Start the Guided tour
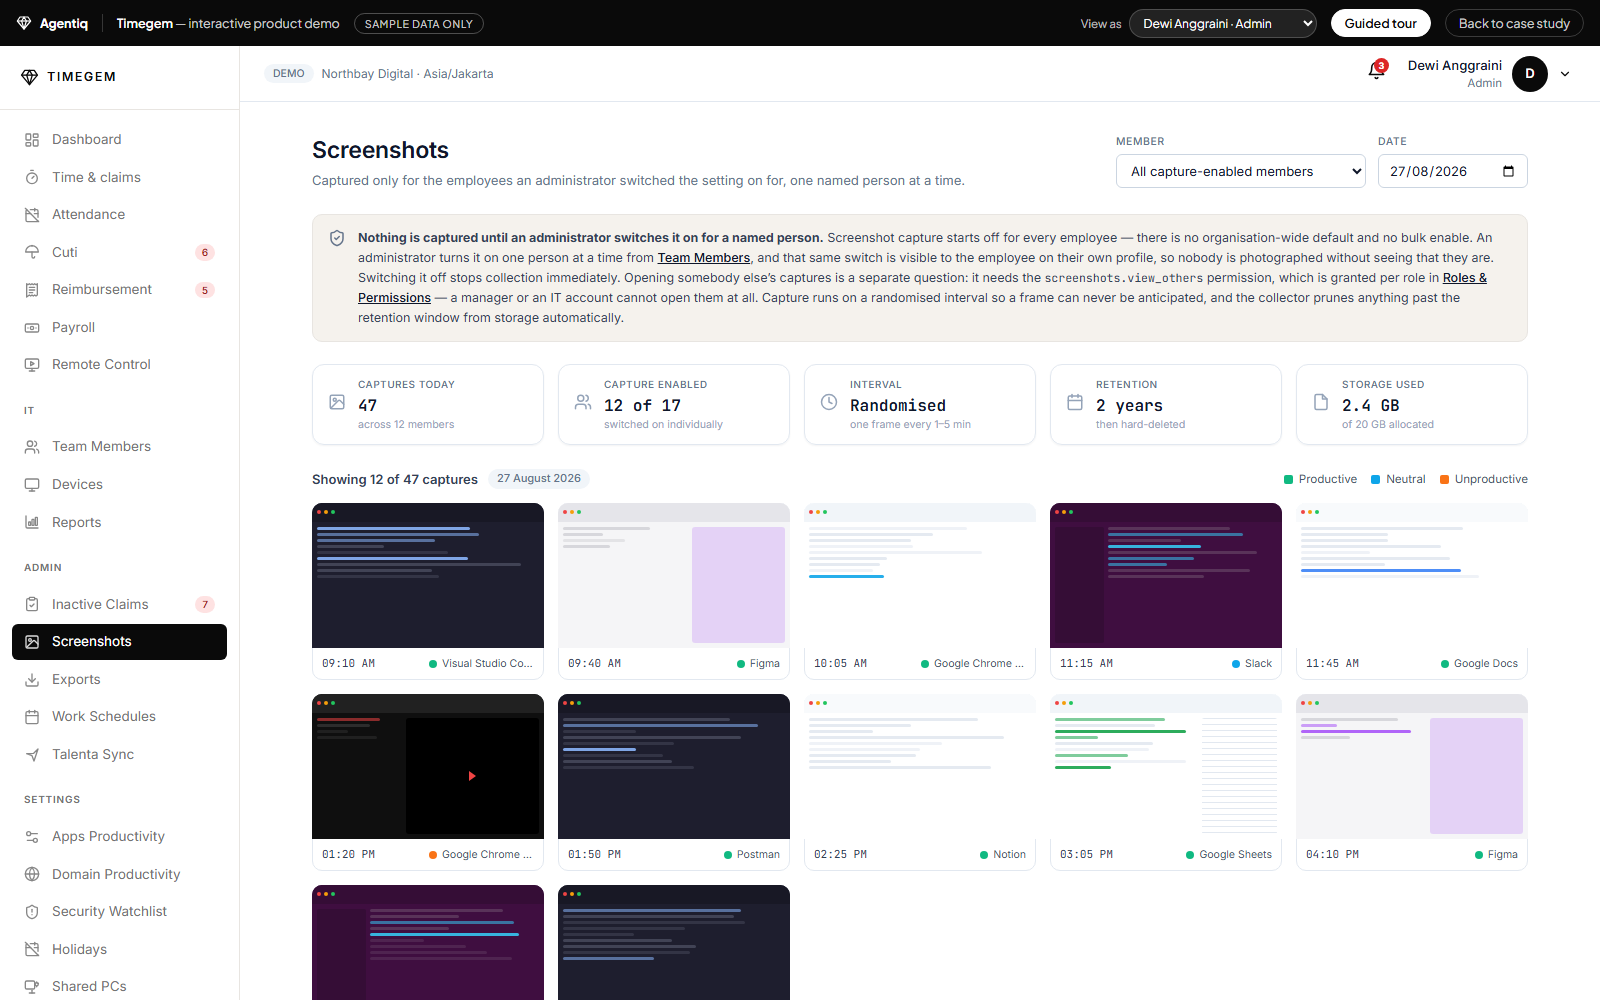Viewport: 1600px width, 1000px height. (1380, 23)
